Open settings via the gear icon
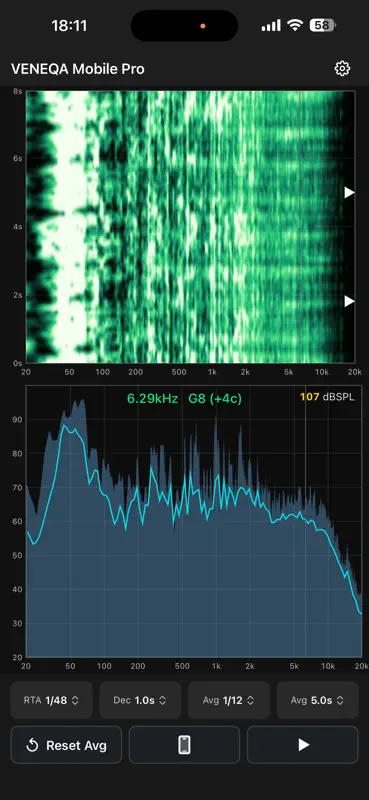Screen dimensions: 369x800 pyautogui.click(x=342, y=68)
